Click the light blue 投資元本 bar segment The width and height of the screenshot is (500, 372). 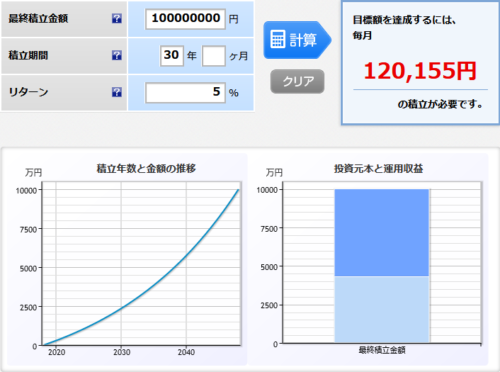(x=382, y=309)
